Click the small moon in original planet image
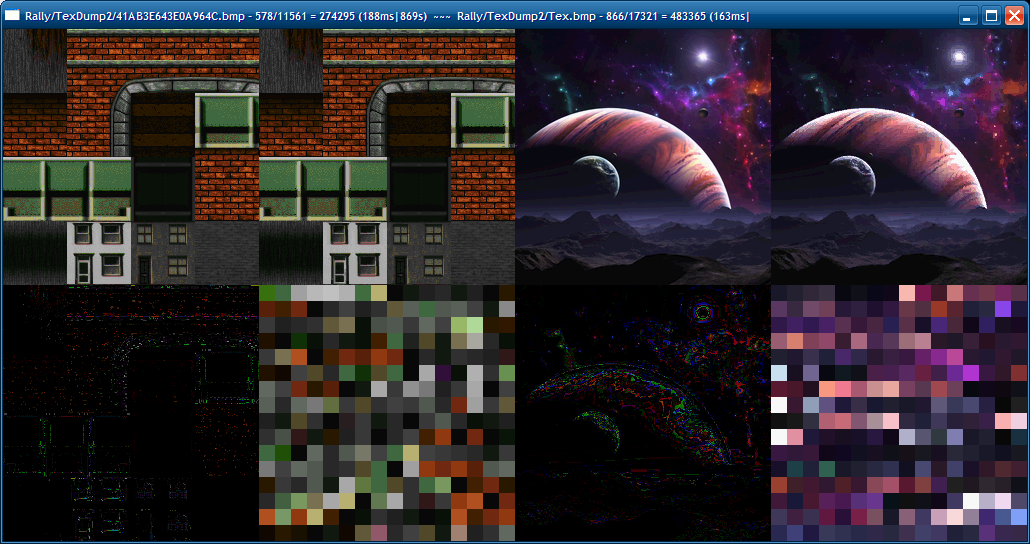The width and height of the screenshot is (1030, 544). [595, 175]
